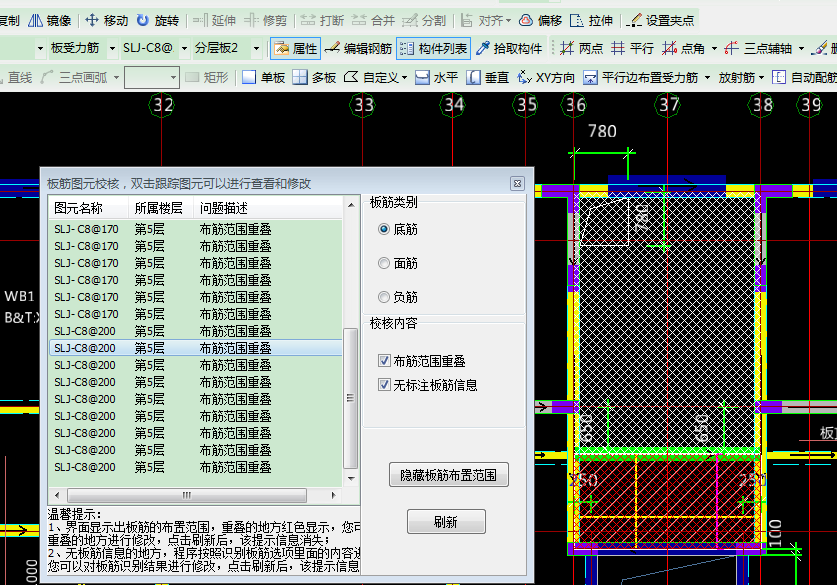Click 平行边布置受力筋 tool
Viewport: 837px width, 585px height.
(x=641, y=78)
